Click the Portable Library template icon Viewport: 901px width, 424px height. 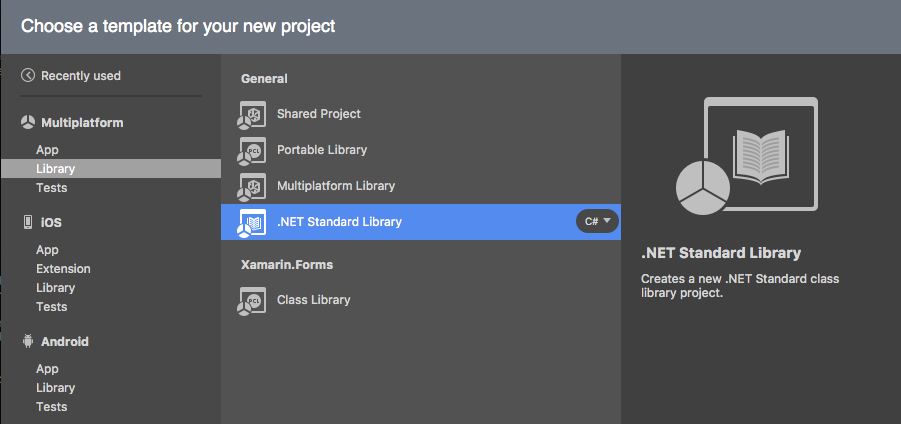[x=251, y=150]
